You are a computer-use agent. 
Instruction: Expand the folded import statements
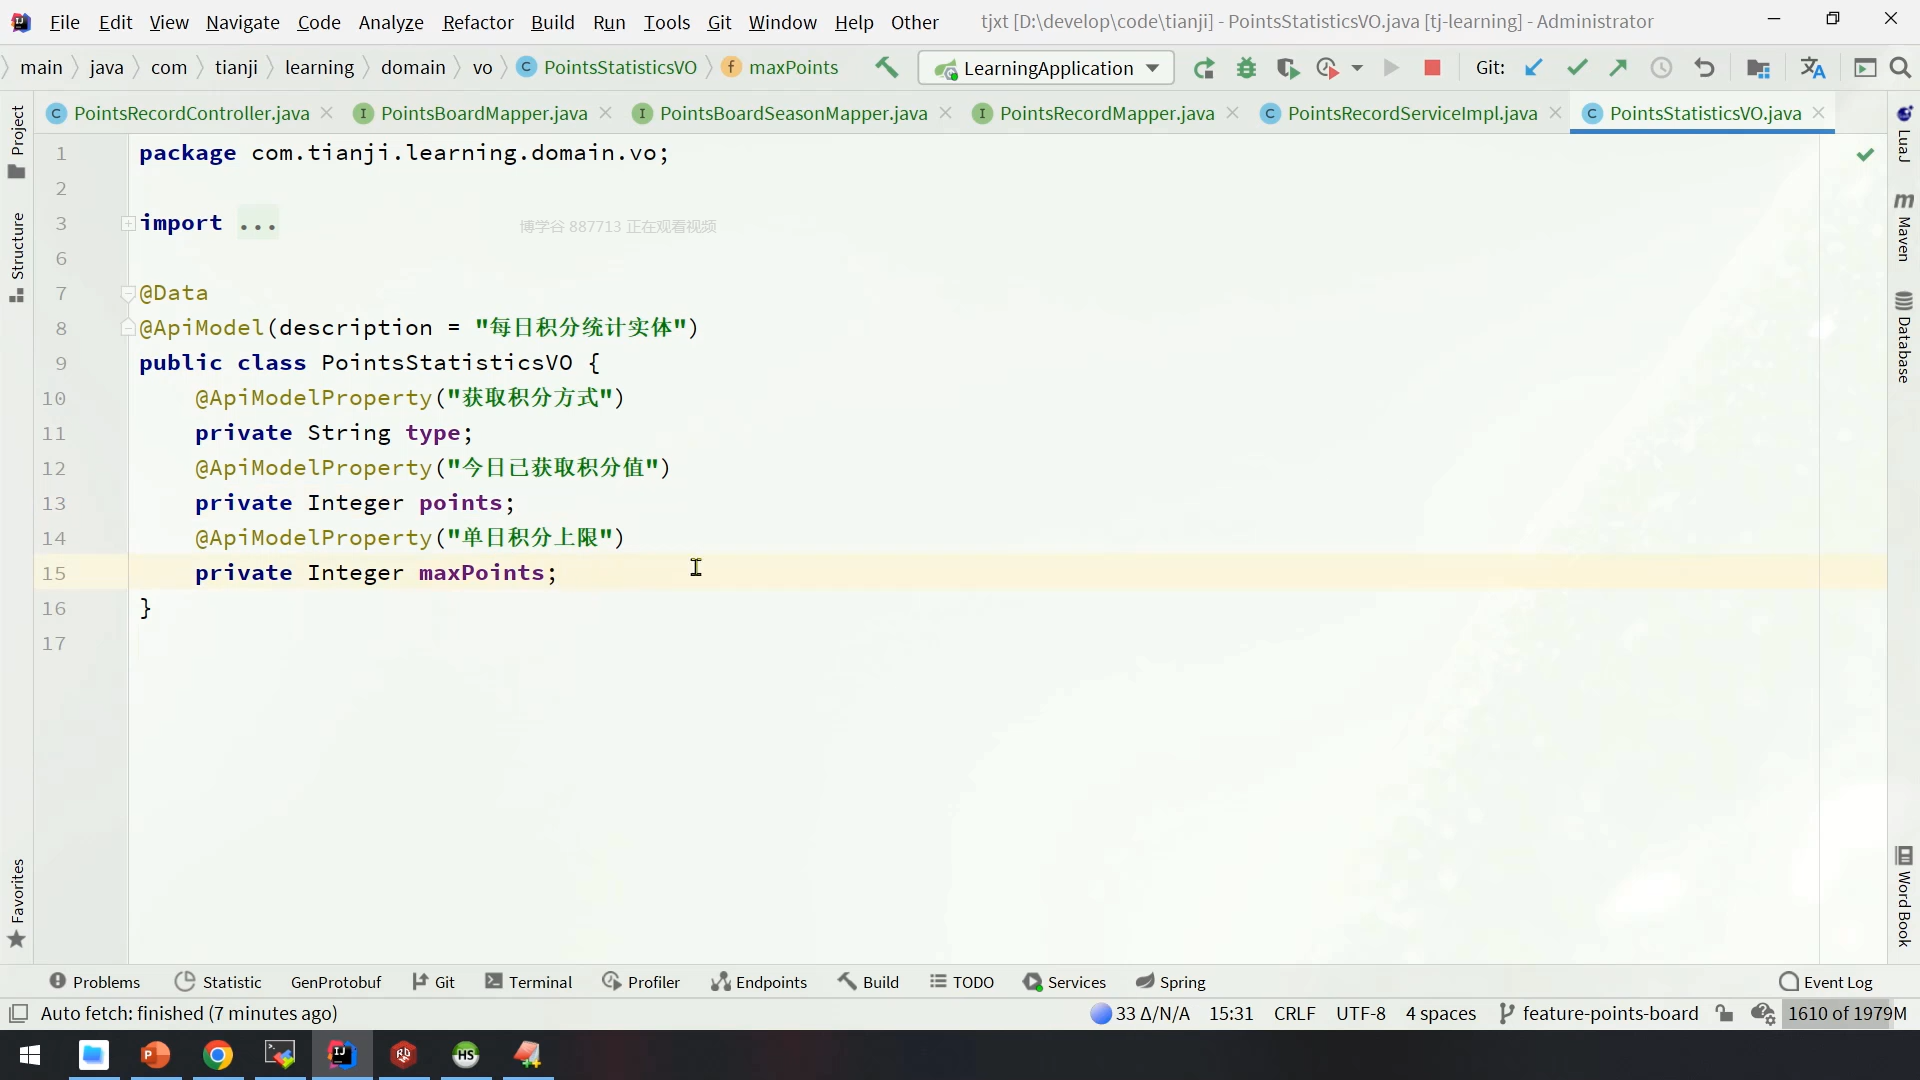[x=129, y=223]
